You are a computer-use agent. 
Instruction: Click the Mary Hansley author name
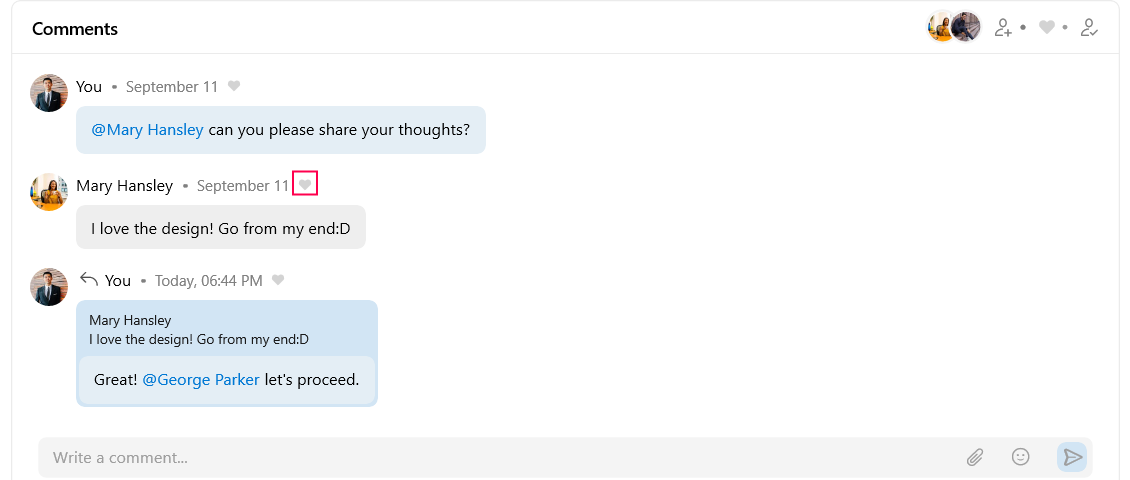point(124,186)
